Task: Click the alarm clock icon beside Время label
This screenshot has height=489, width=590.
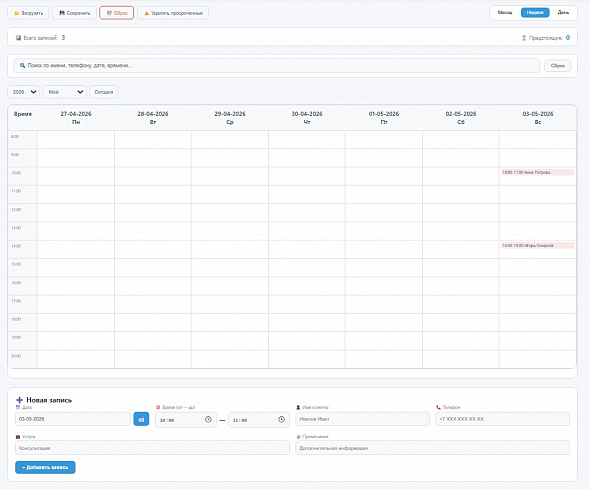Action: (158, 407)
